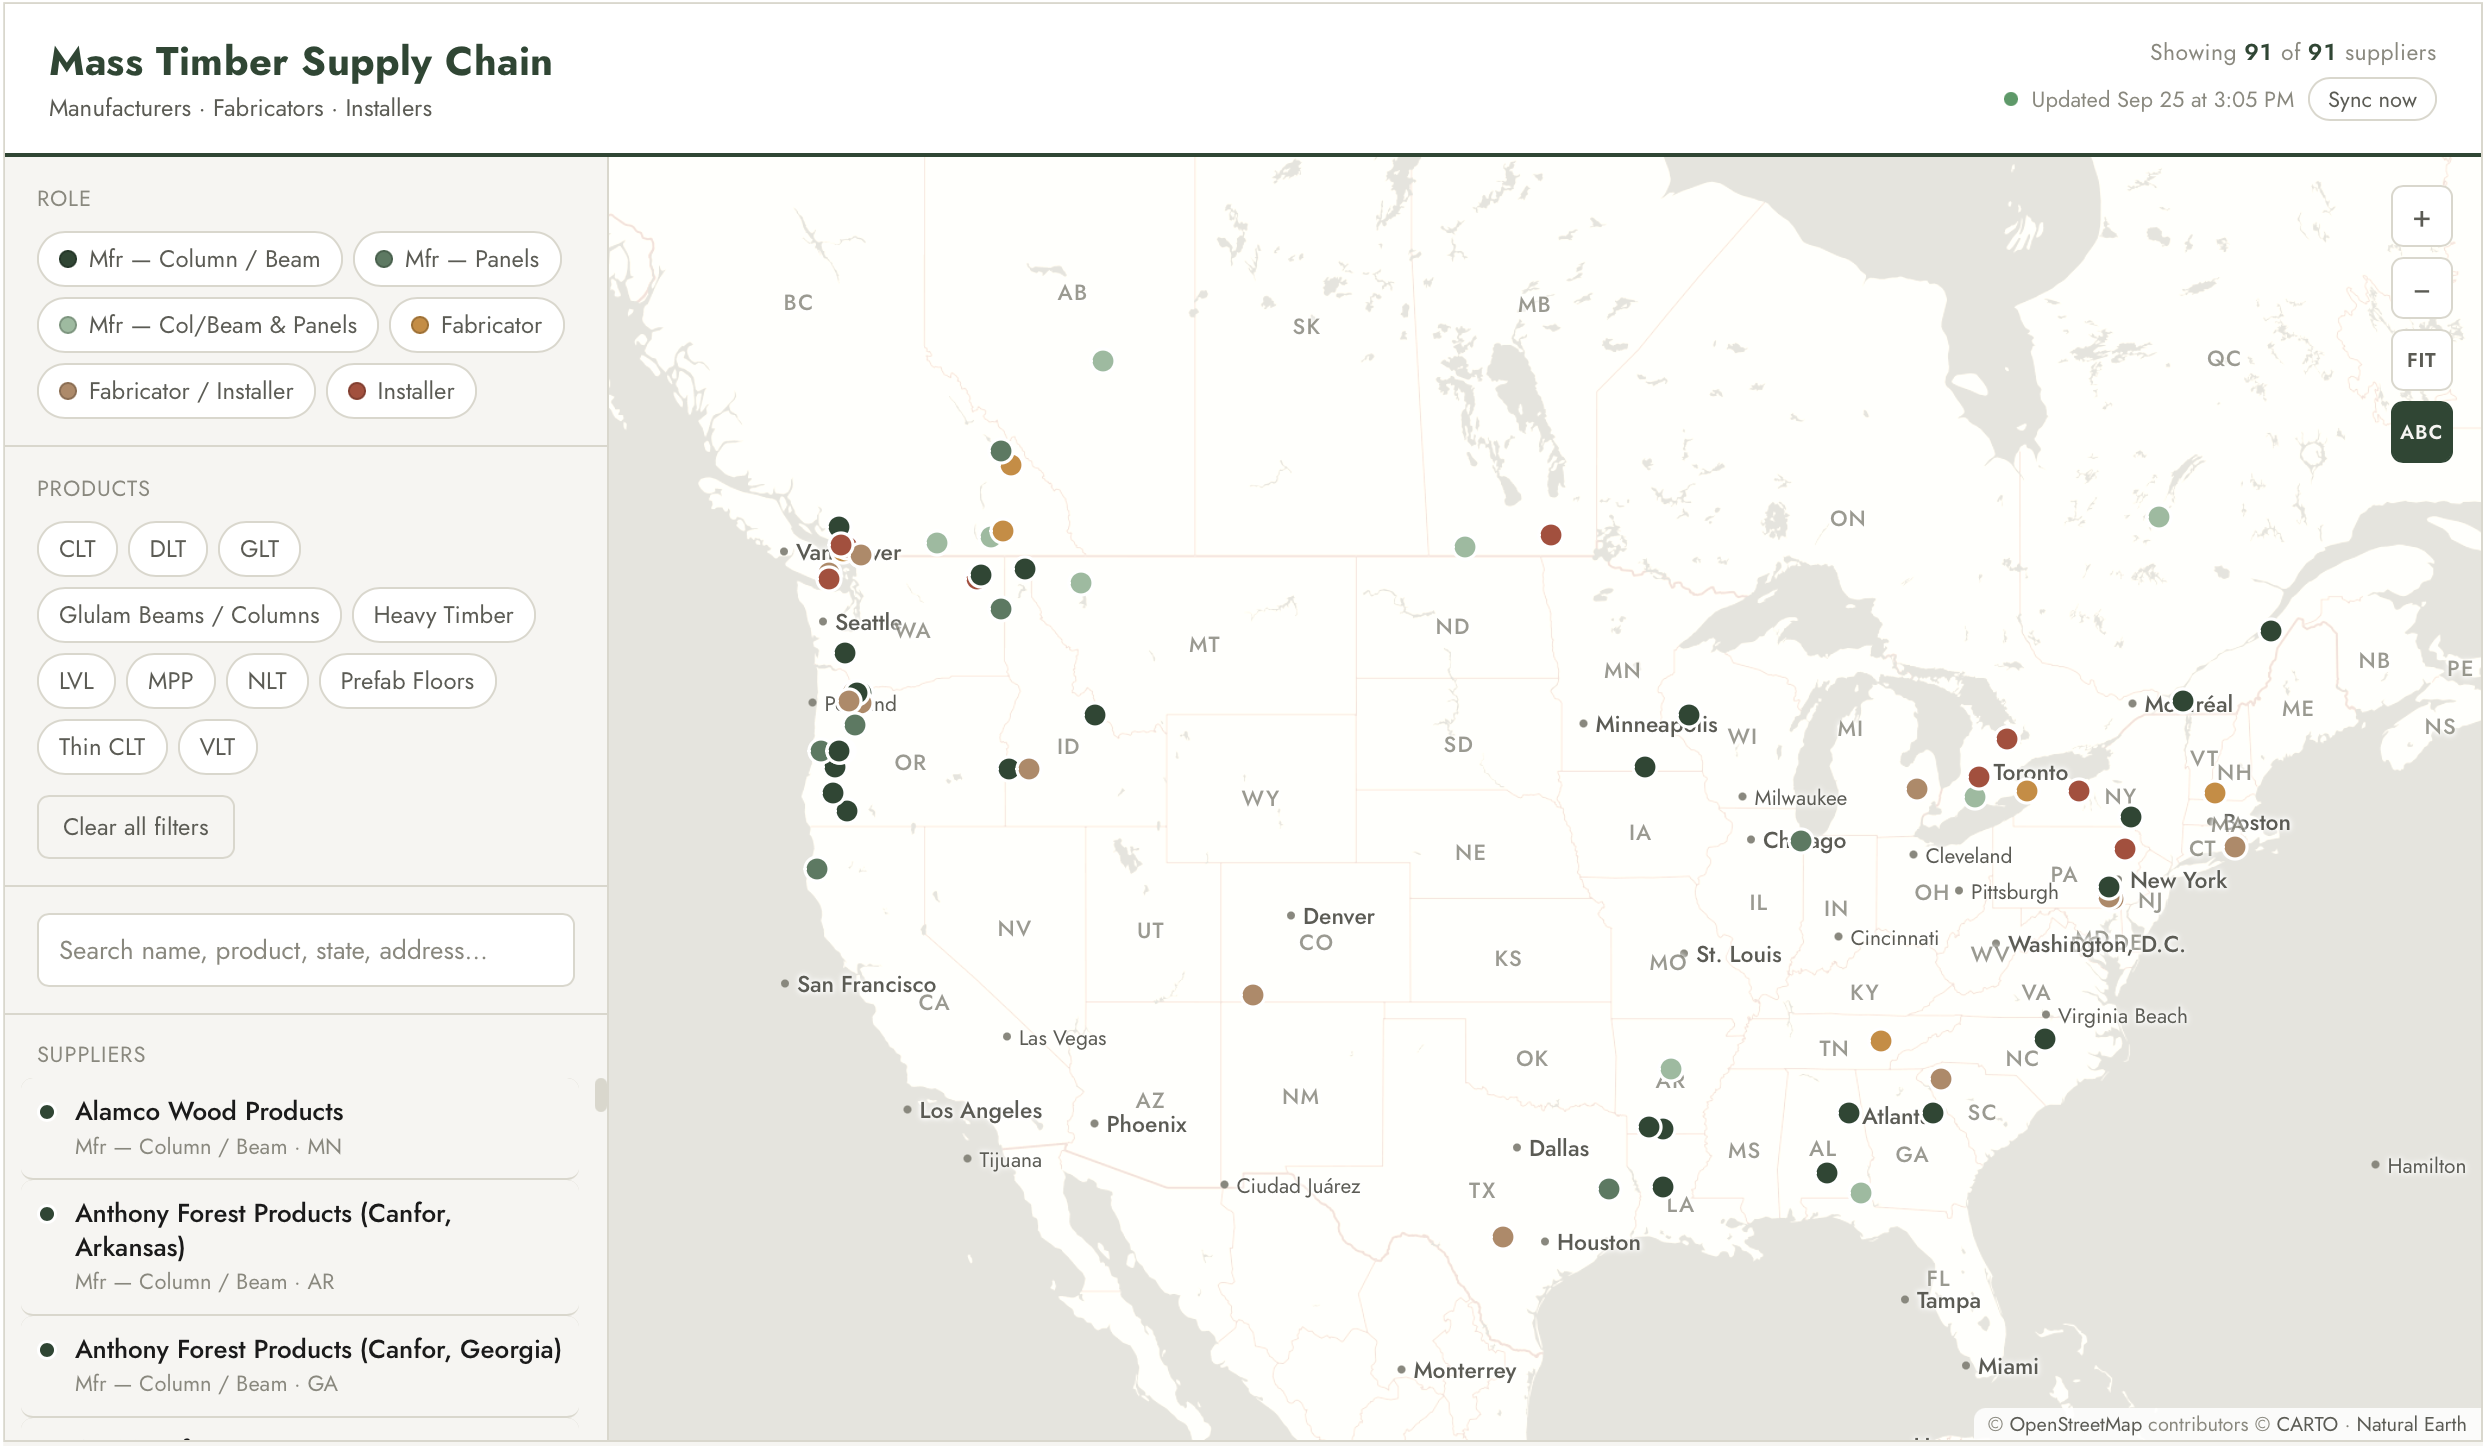Filter products by CLT
The width and height of the screenshot is (2488, 1446).
[x=77, y=549]
